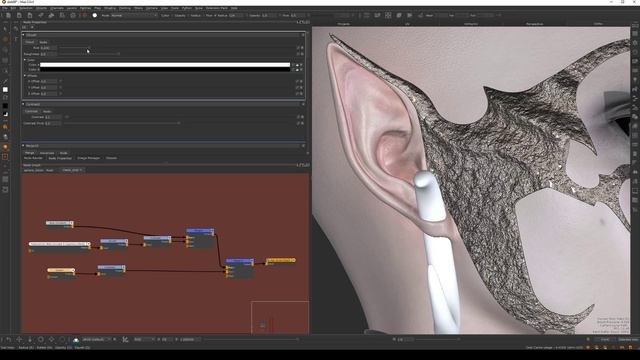Click the Roughness slider in Cloud properties

(x=89, y=54)
